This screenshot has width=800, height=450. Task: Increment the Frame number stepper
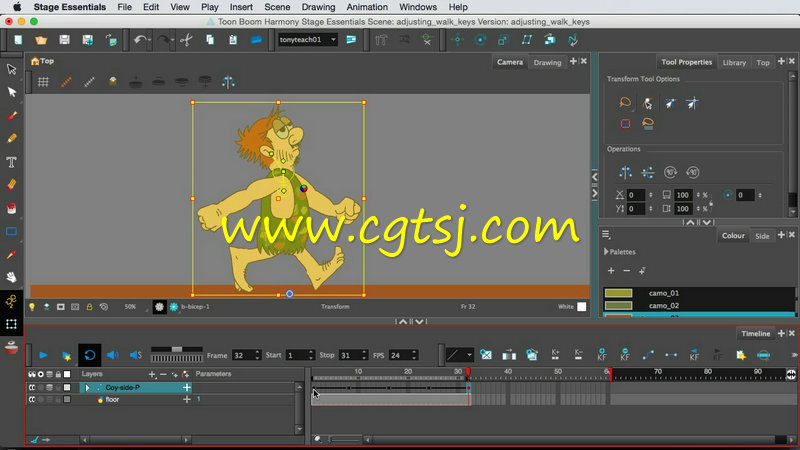(x=257, y=352)
